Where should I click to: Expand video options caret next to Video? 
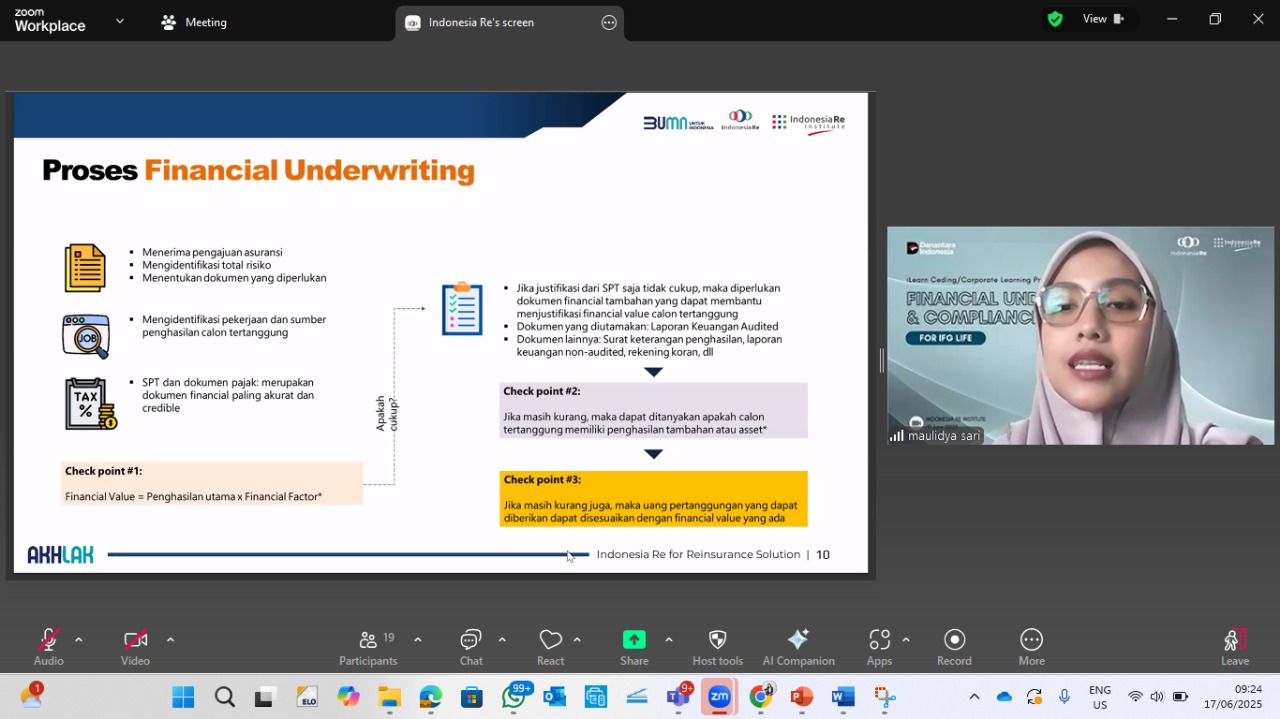click(170, 640)
